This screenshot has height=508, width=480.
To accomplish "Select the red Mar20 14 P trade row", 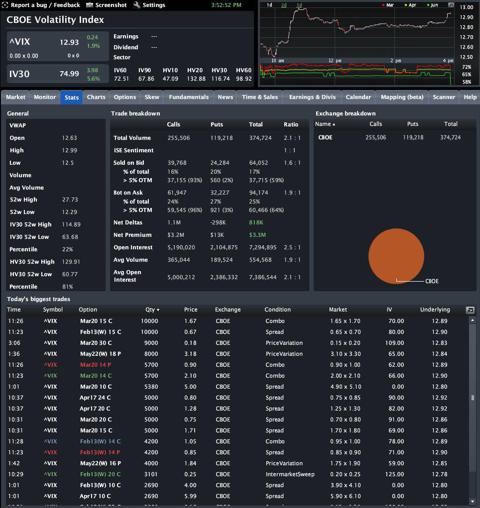I will click(x=236, y=365).
